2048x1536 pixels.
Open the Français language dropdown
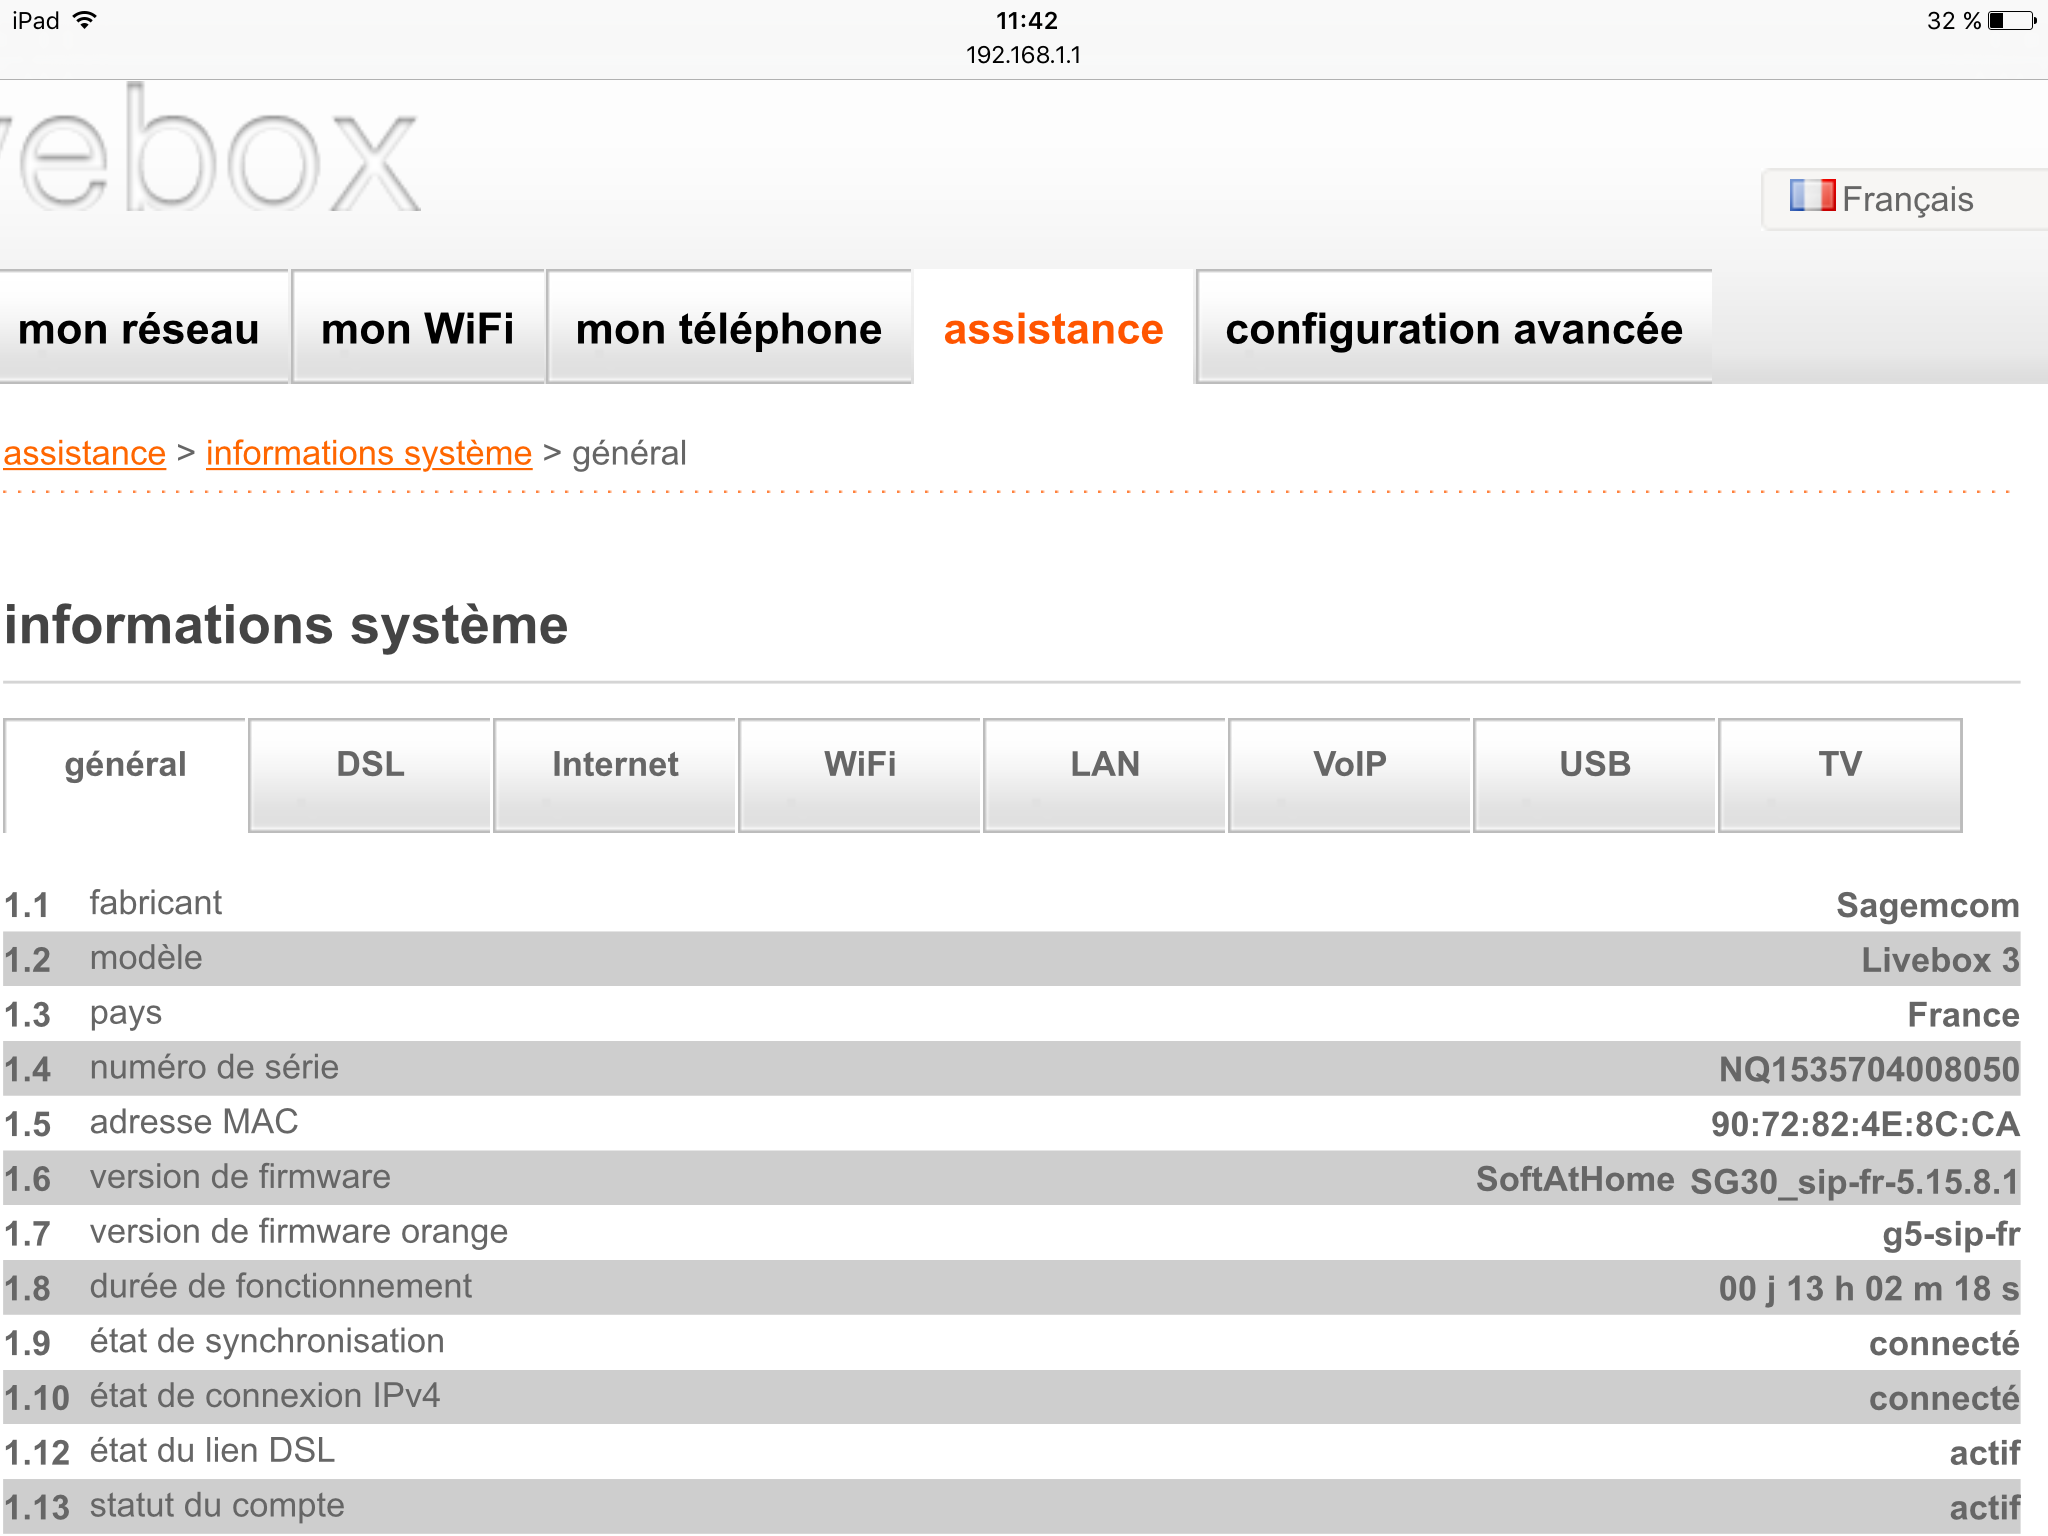pyautogui.click(x=1906, y=199)
